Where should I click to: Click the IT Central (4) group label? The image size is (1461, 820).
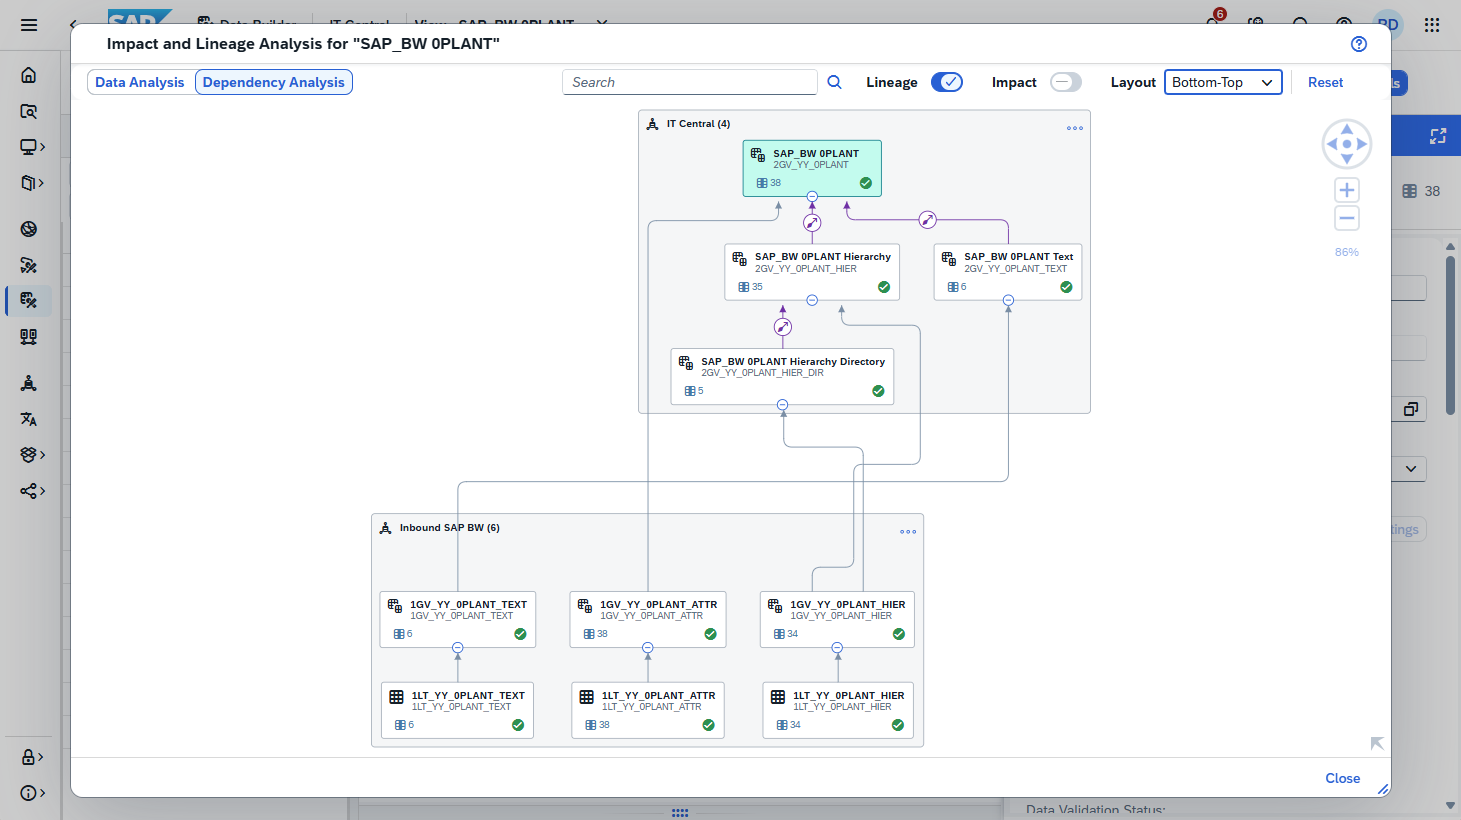click(698, 124)
